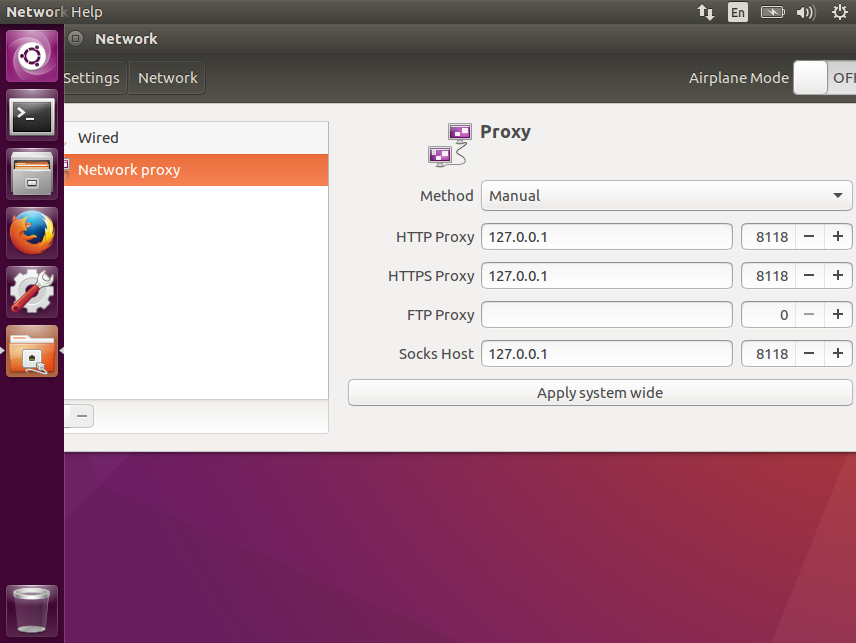856x643 pixels.
Task: Toggle the Airplane Mode switch
Action: 824,78
